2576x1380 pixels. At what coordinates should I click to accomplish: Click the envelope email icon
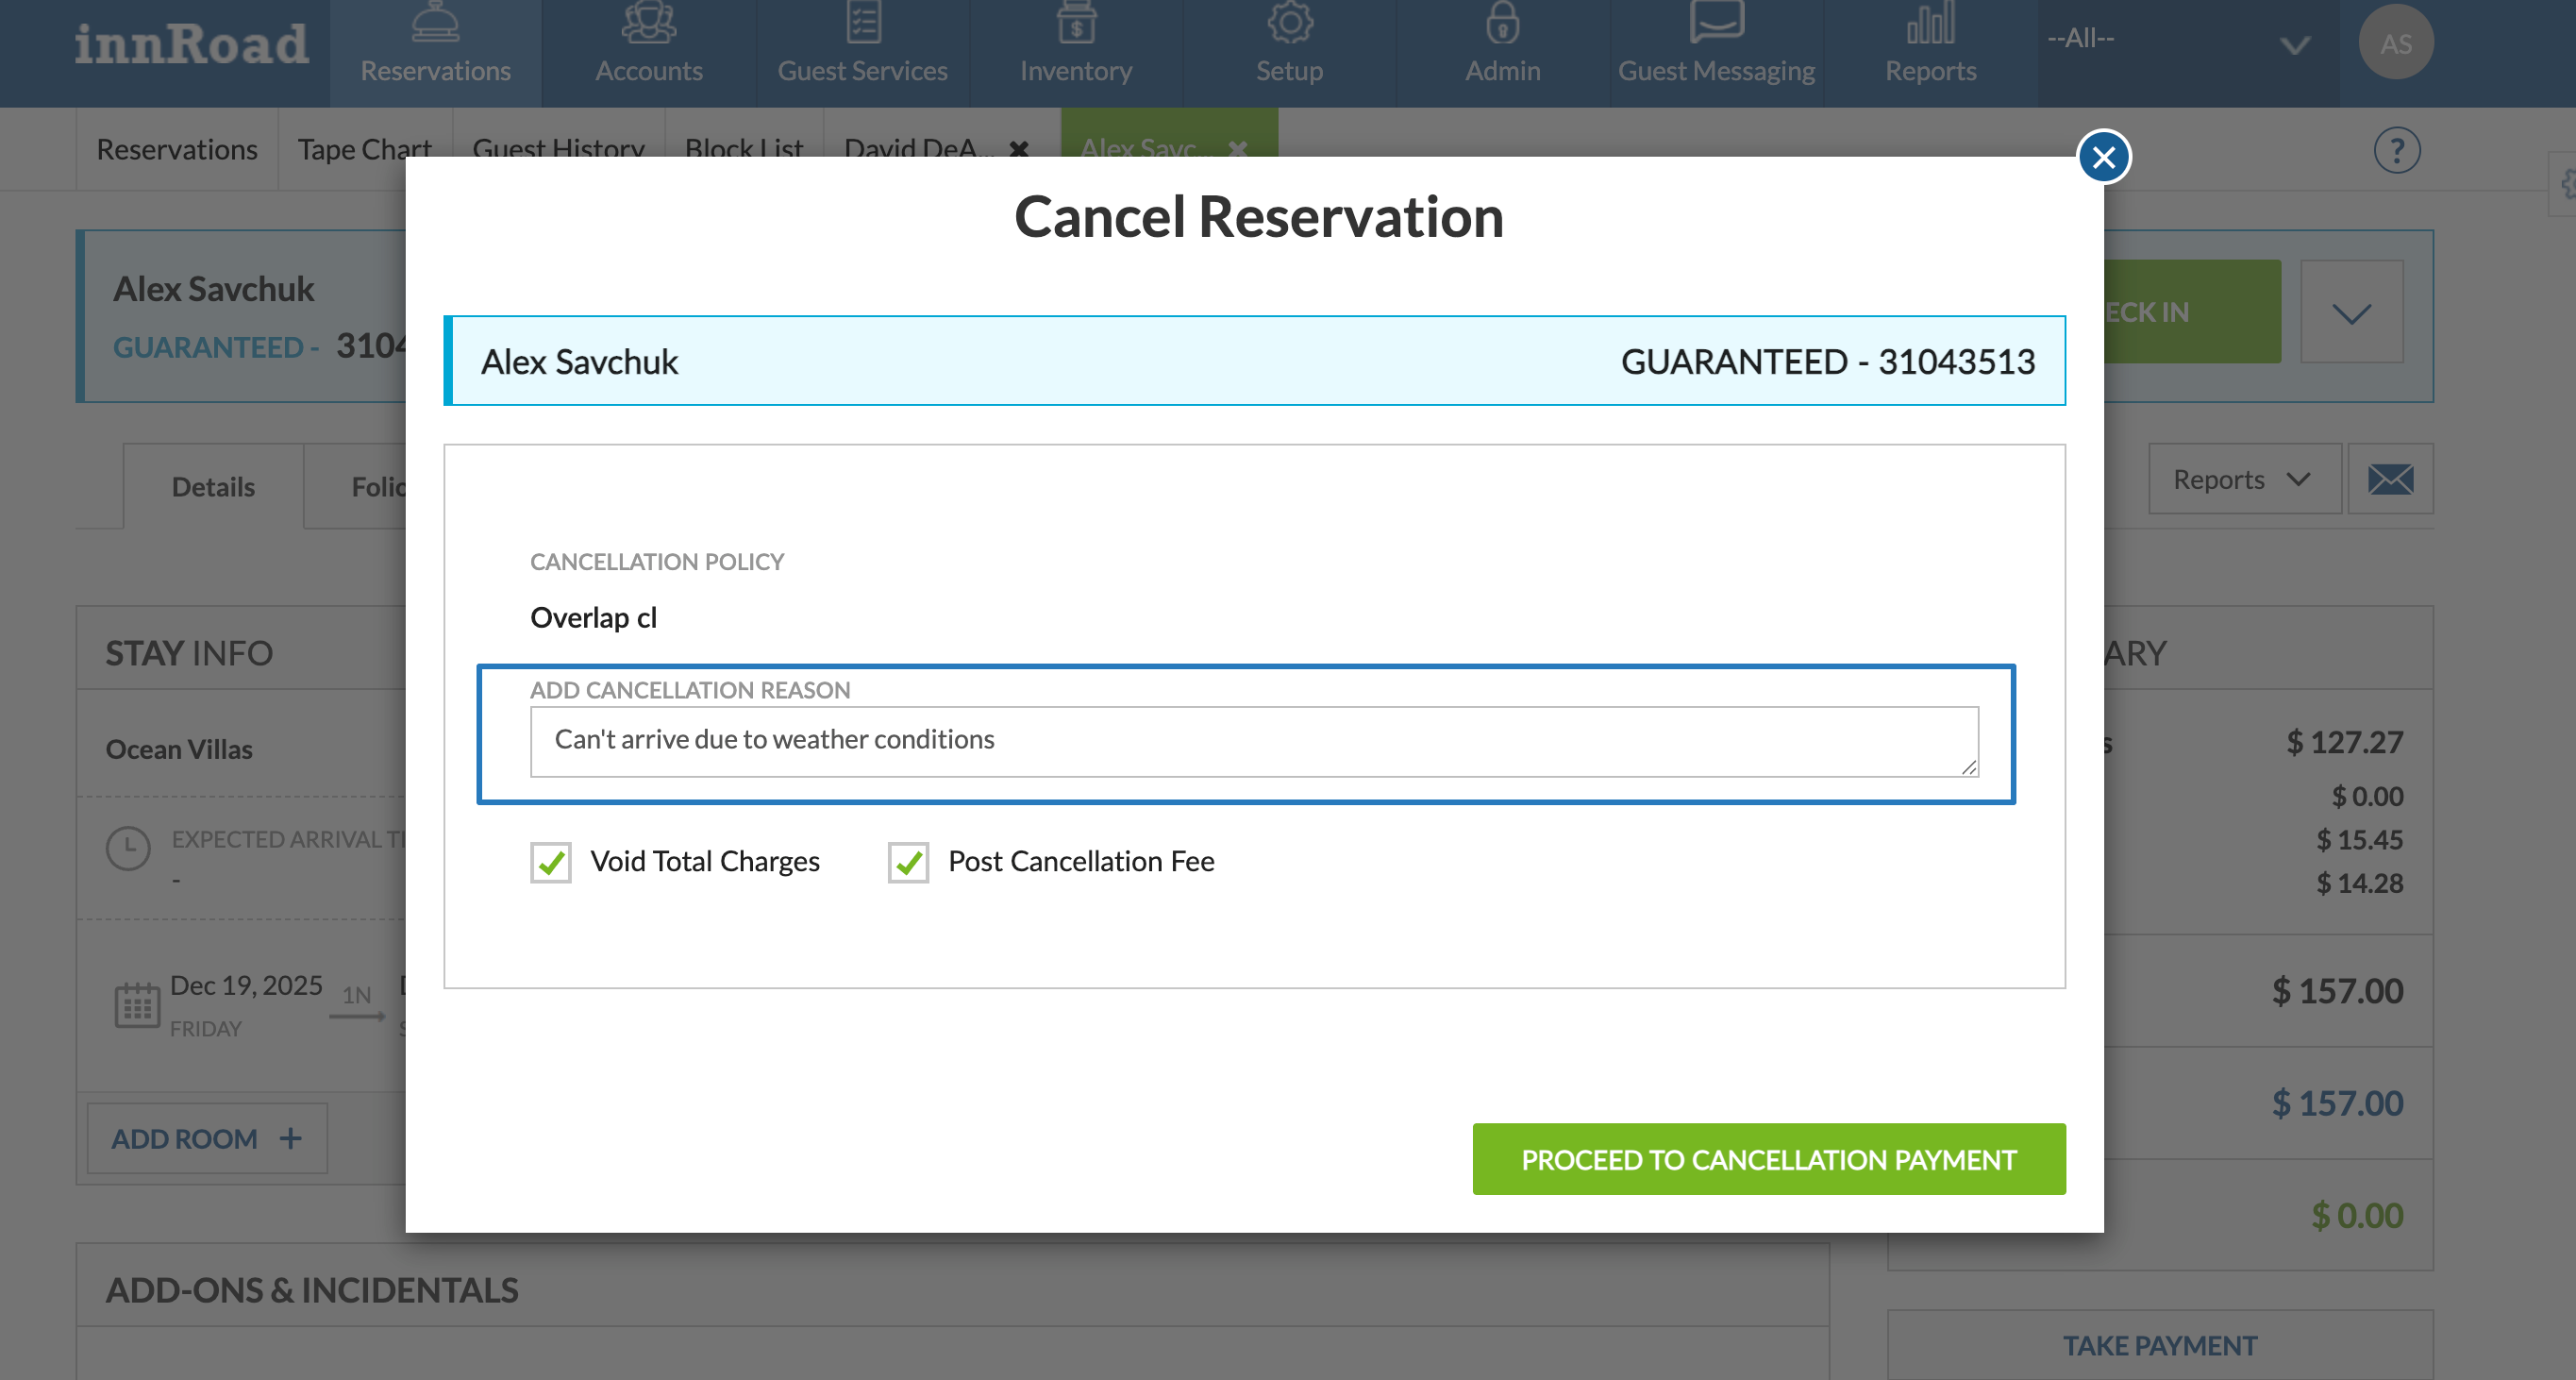(x=2390, y=479)
